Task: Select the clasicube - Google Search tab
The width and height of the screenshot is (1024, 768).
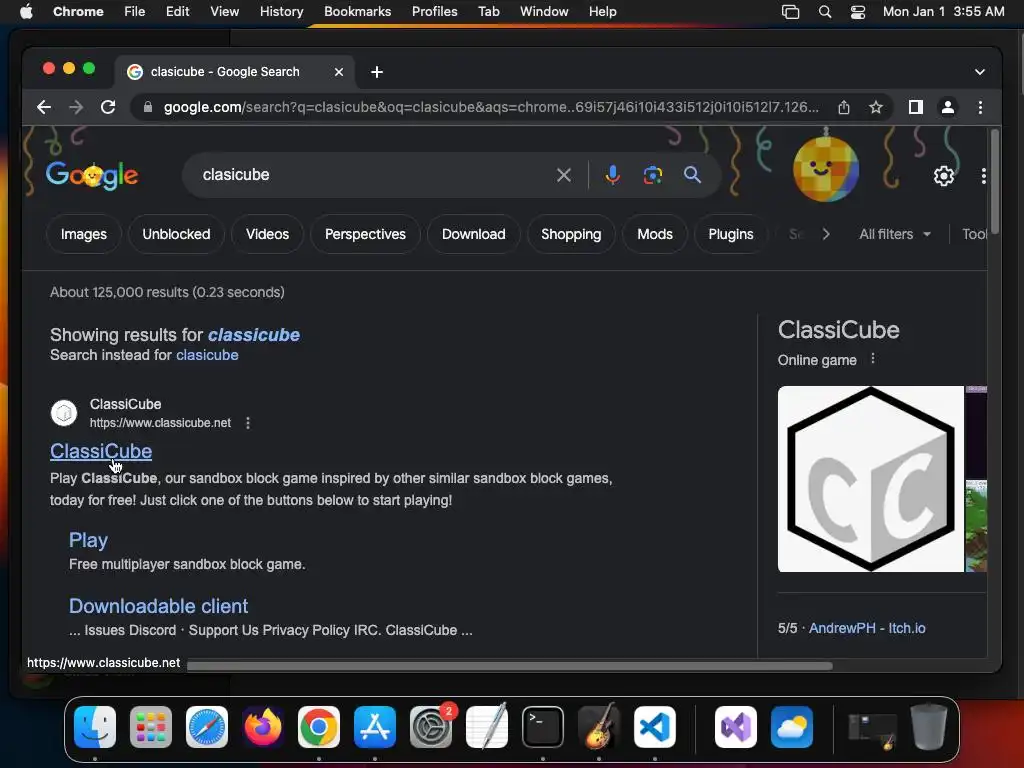Action: (225, 72)
